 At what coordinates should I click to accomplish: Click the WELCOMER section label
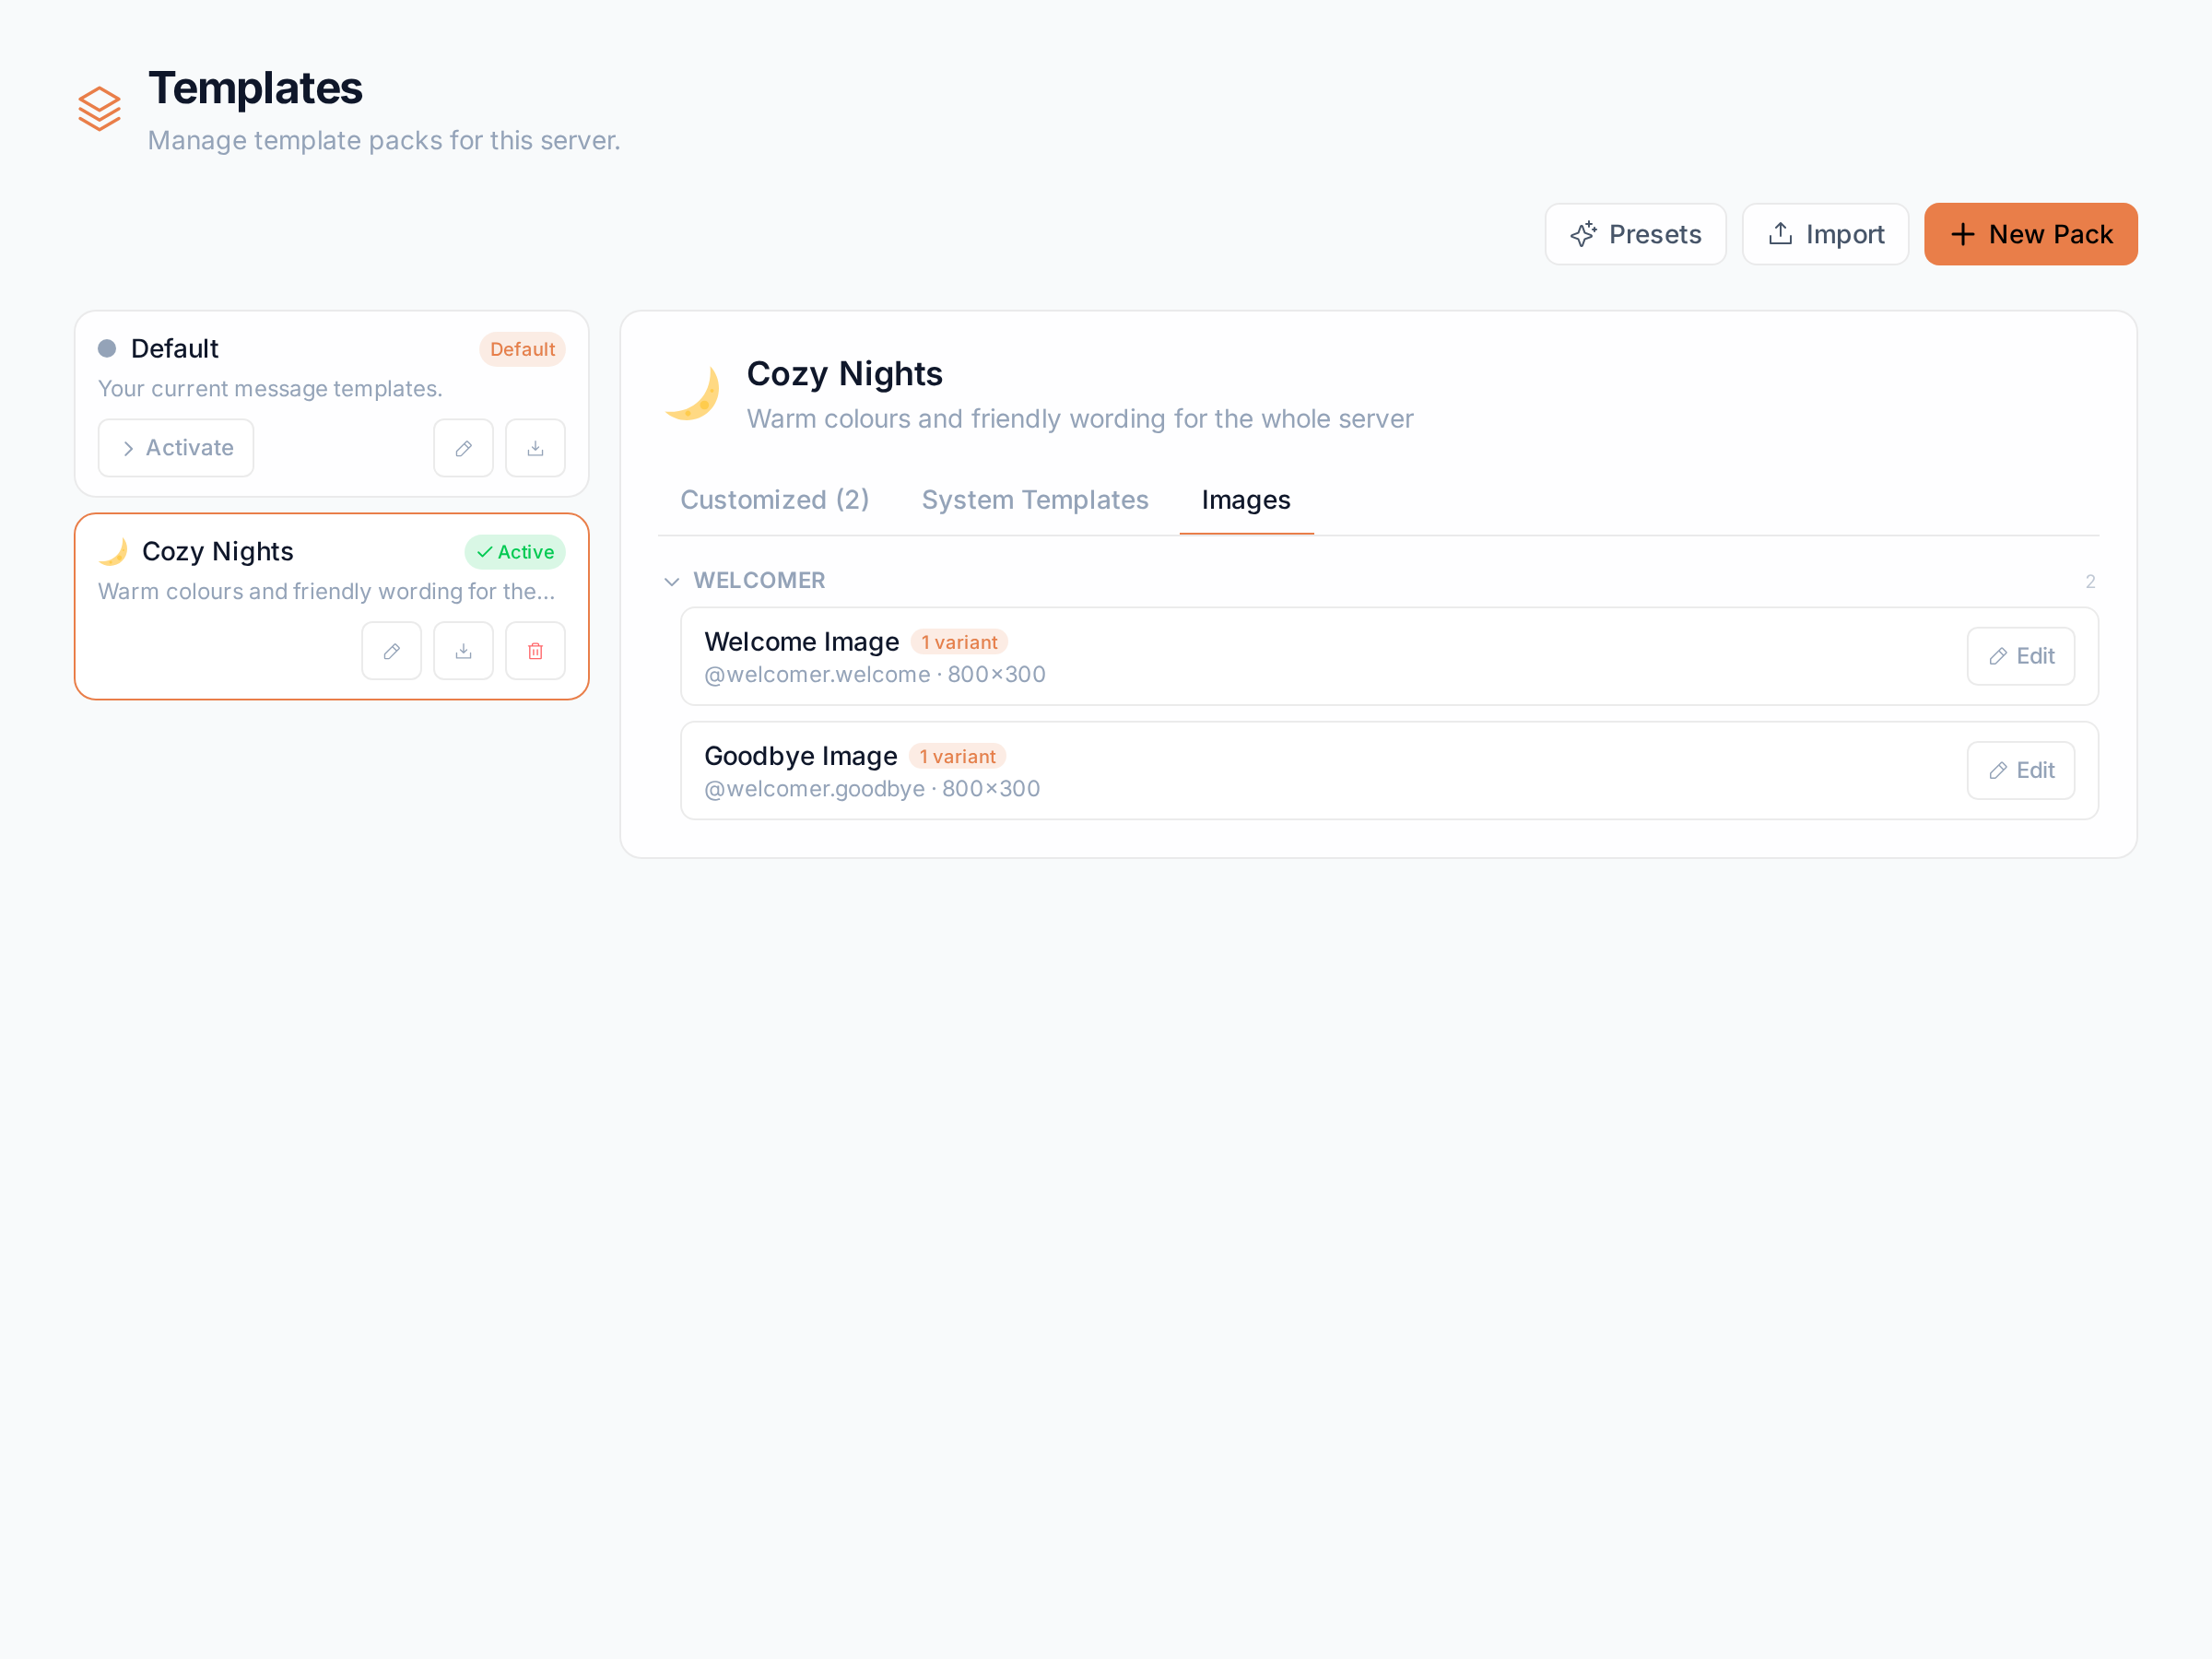[759, 580]
